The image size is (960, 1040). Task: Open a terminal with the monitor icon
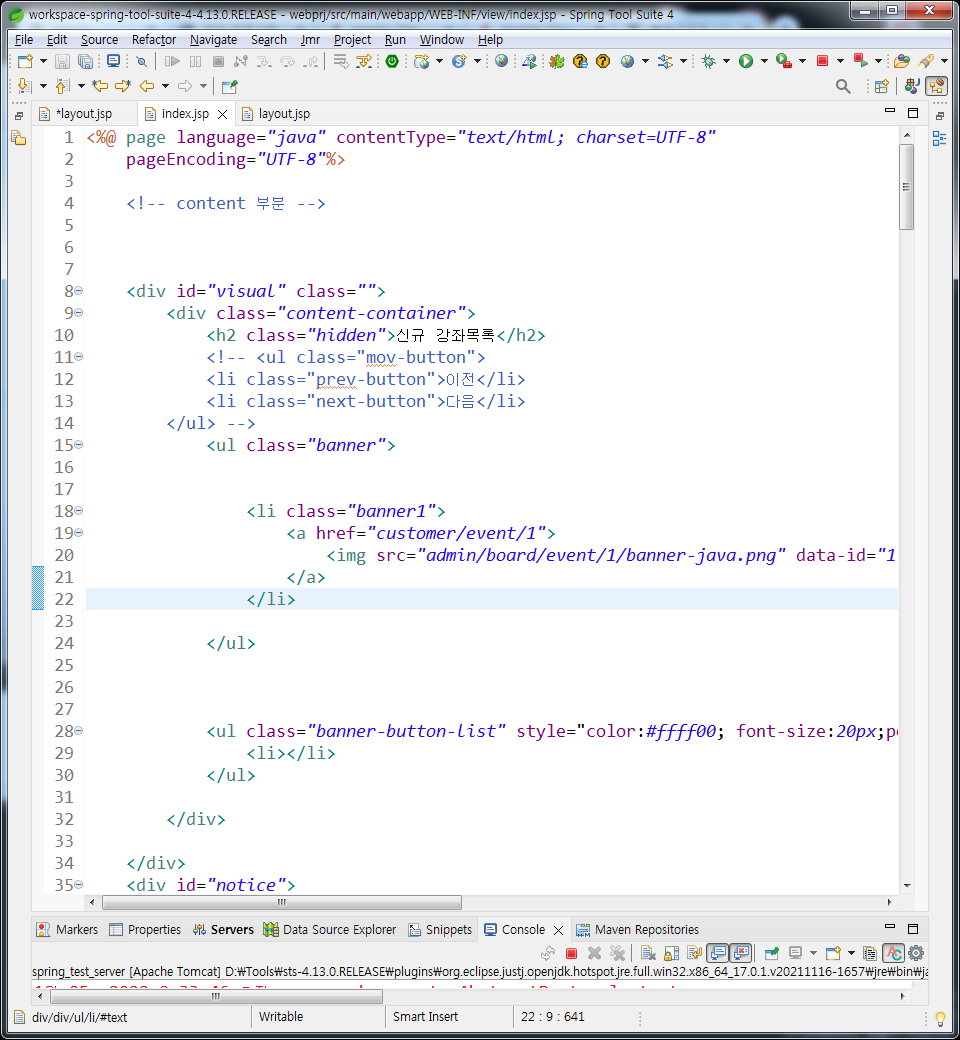pos(113,62)
